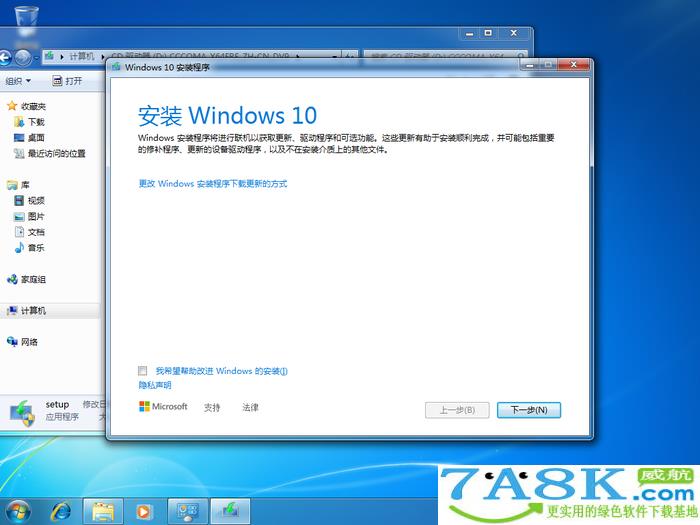Select 计算机 computer in Explorer sidebar
Screen dimensions: 700x525
tap(26, 311)
